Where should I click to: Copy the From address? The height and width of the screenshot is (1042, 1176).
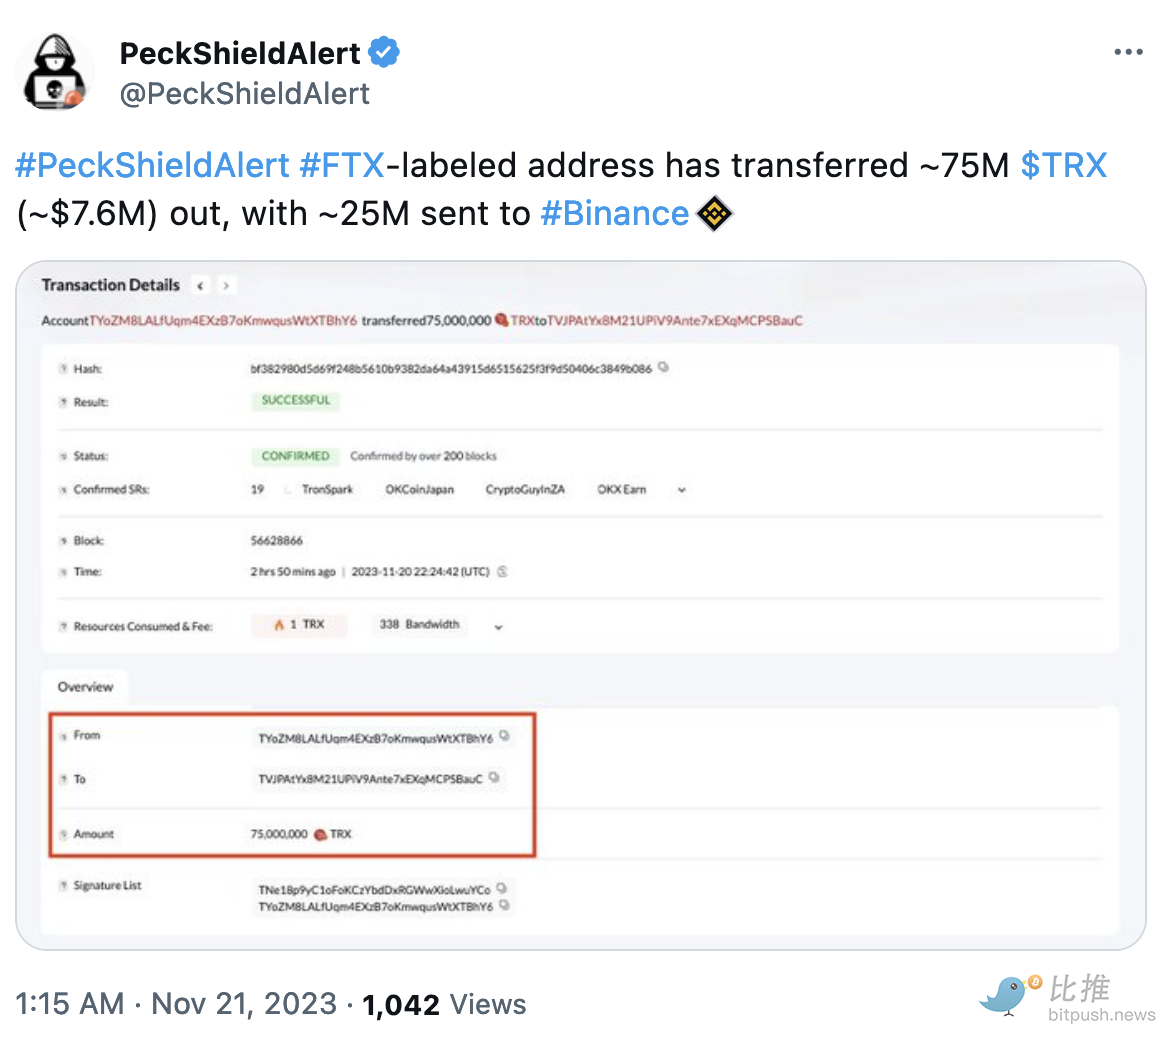point(505,736)
